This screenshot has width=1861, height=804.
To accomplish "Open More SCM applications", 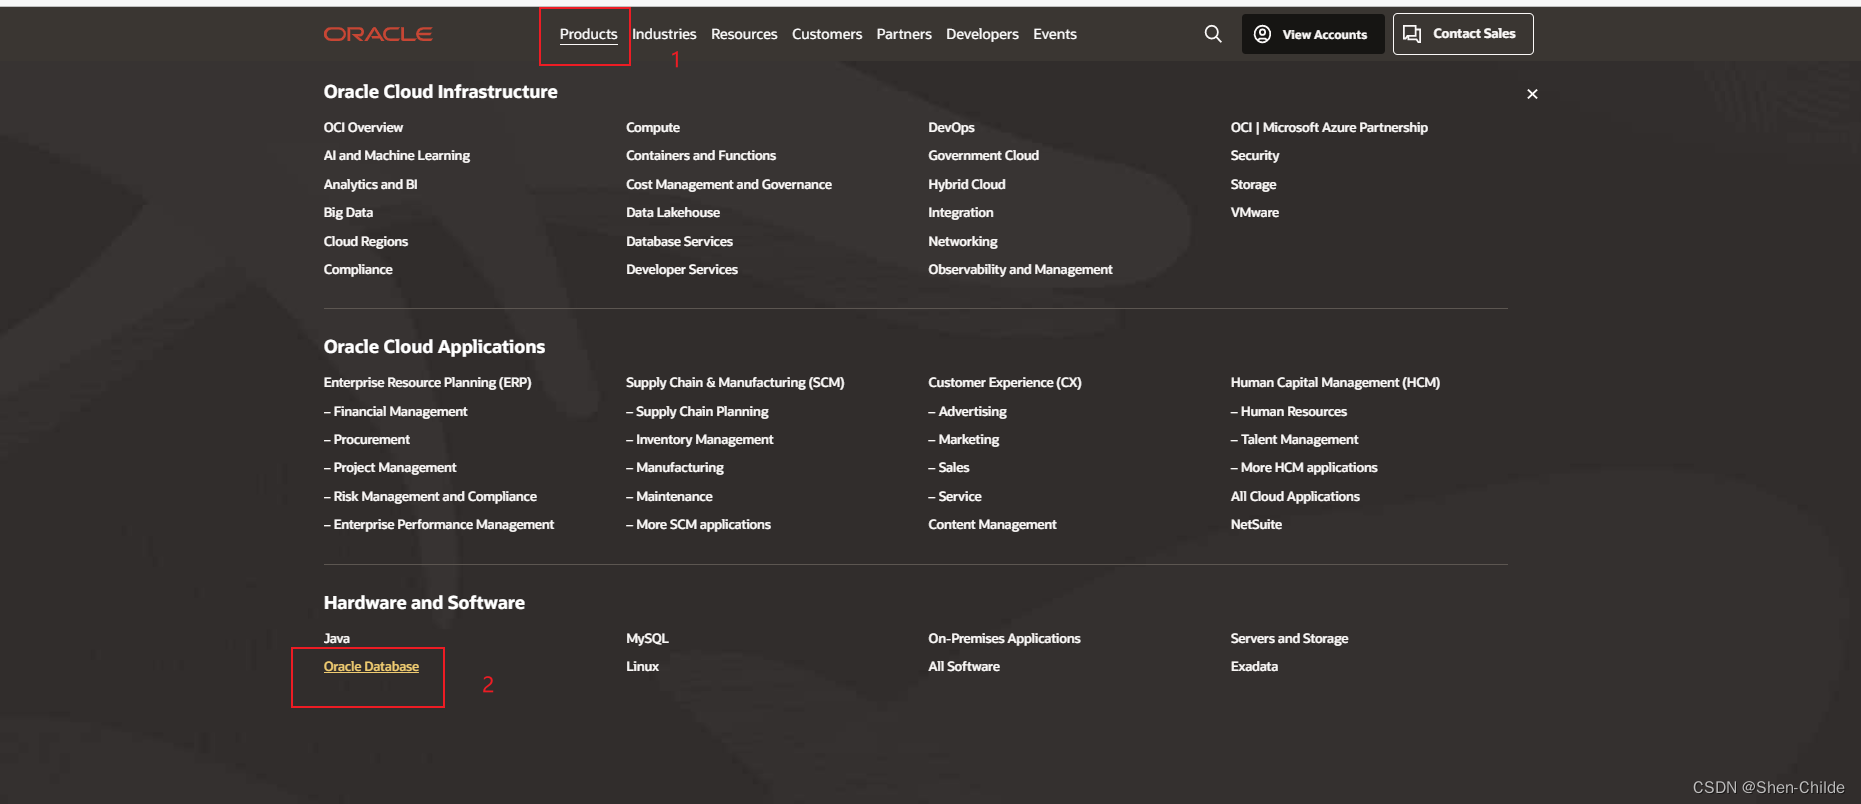I will coord(698,524).
